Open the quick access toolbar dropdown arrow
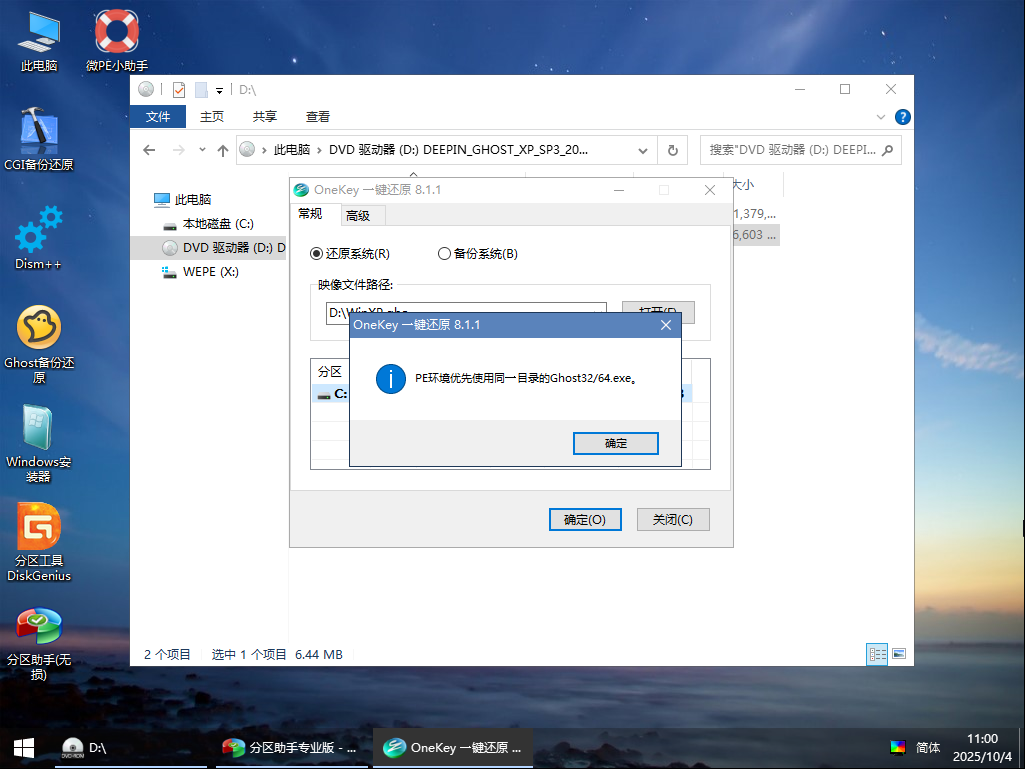Viewport: 1025px width, 769px height. coord(220,90)
